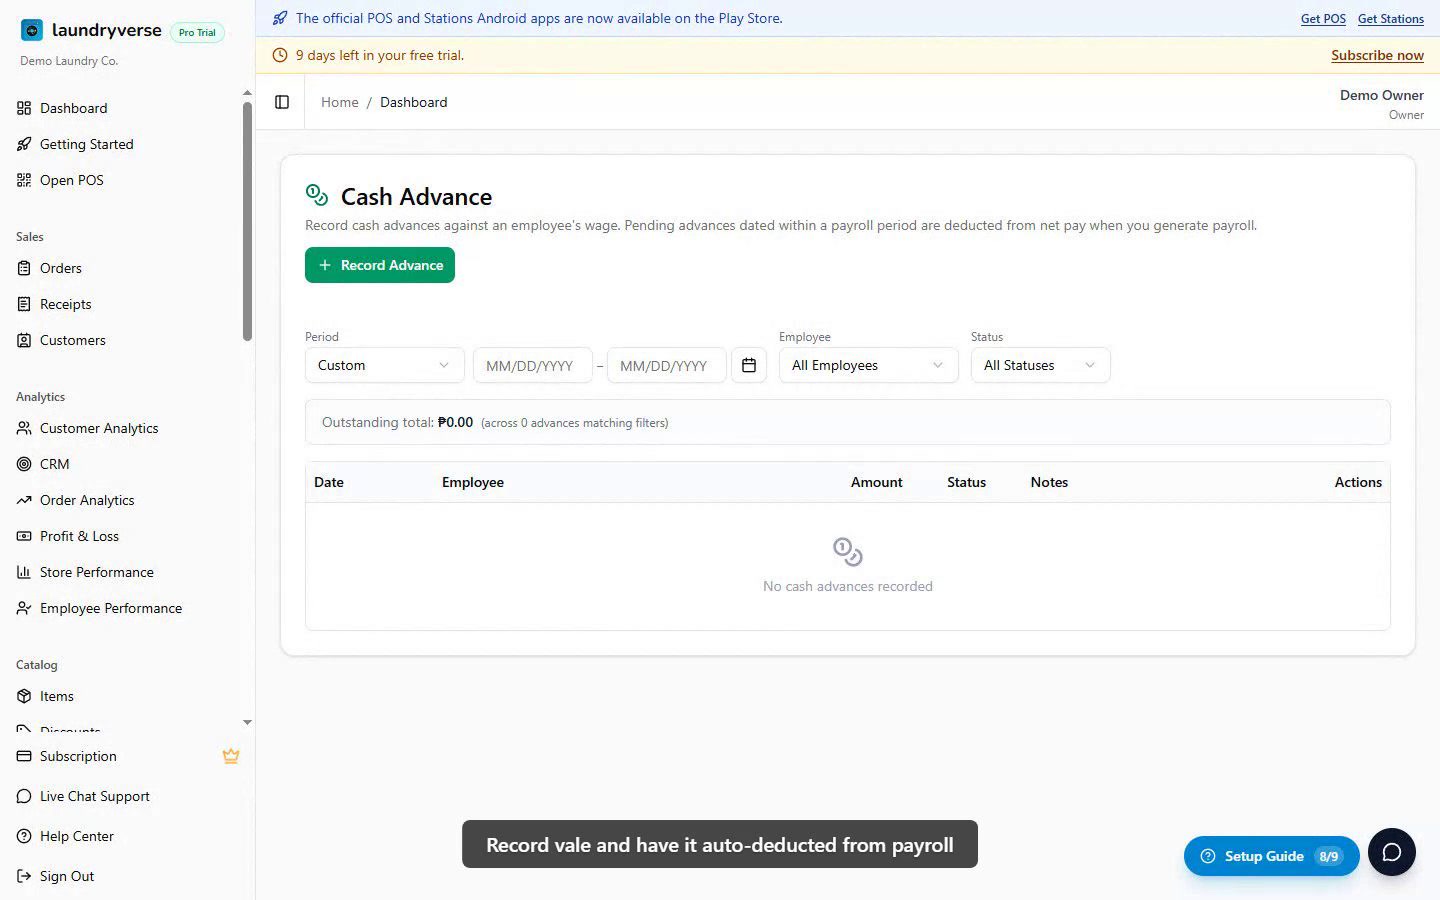Open Employee Performance menu item
This screenshot has width=1440, height=900.
(125, 608)
